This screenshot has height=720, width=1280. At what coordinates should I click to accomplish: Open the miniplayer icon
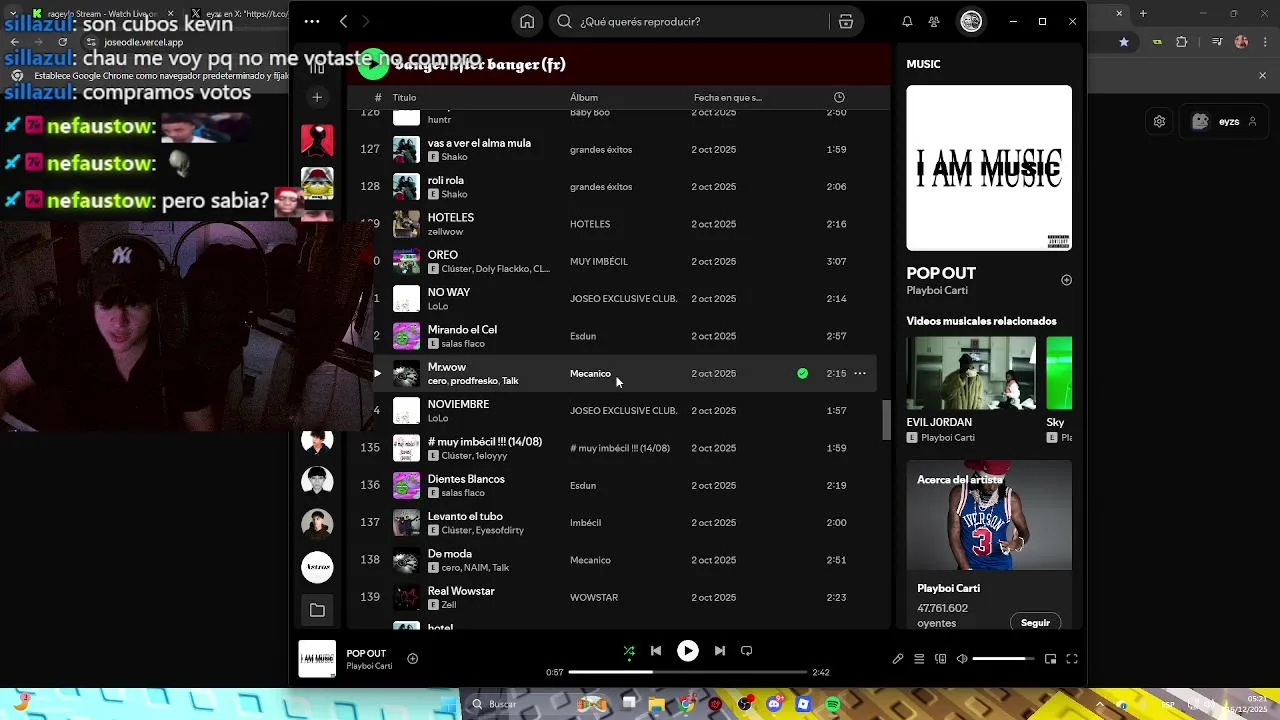coord(1050,659)
